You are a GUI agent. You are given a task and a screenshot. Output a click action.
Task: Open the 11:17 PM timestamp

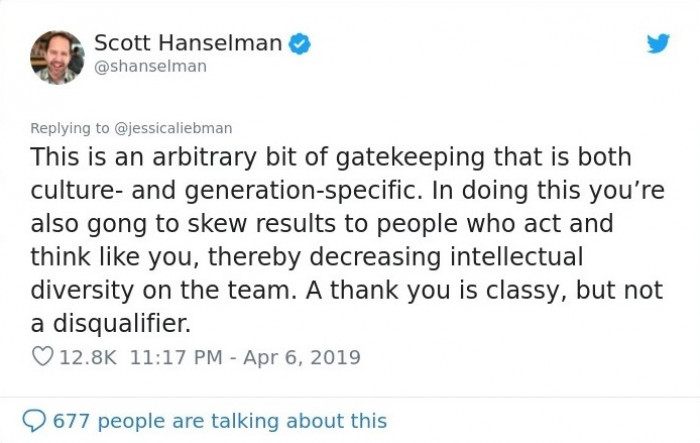(176, 357)
